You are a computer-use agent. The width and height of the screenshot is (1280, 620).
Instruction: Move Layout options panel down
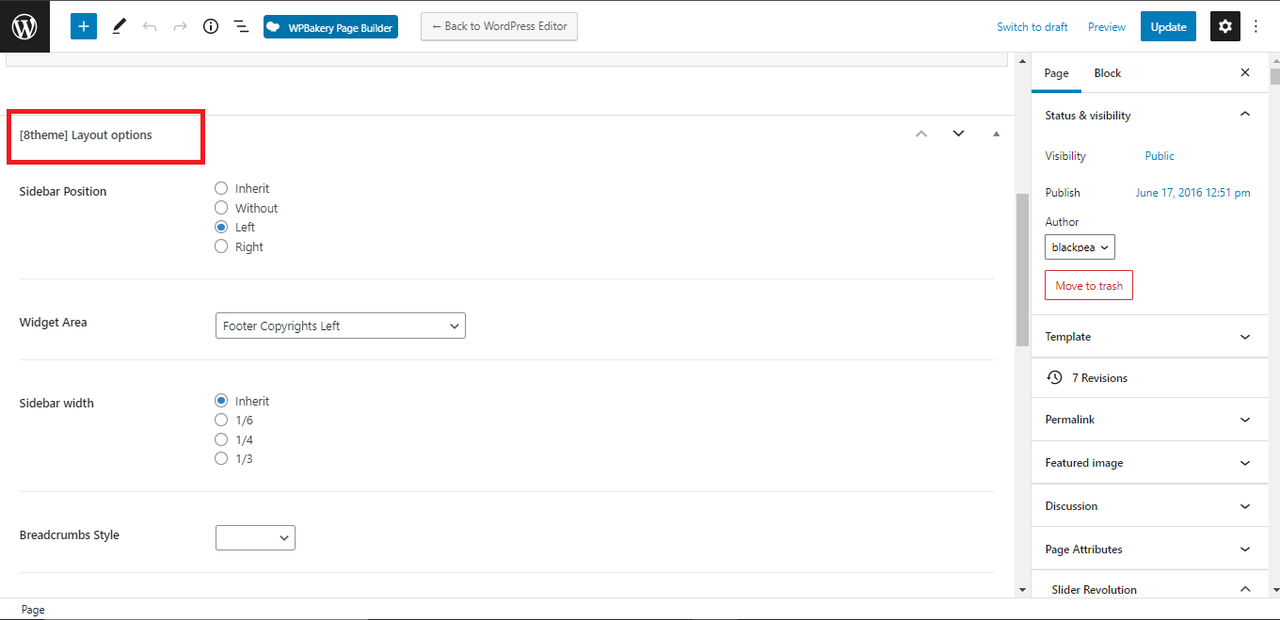point(958,134)
